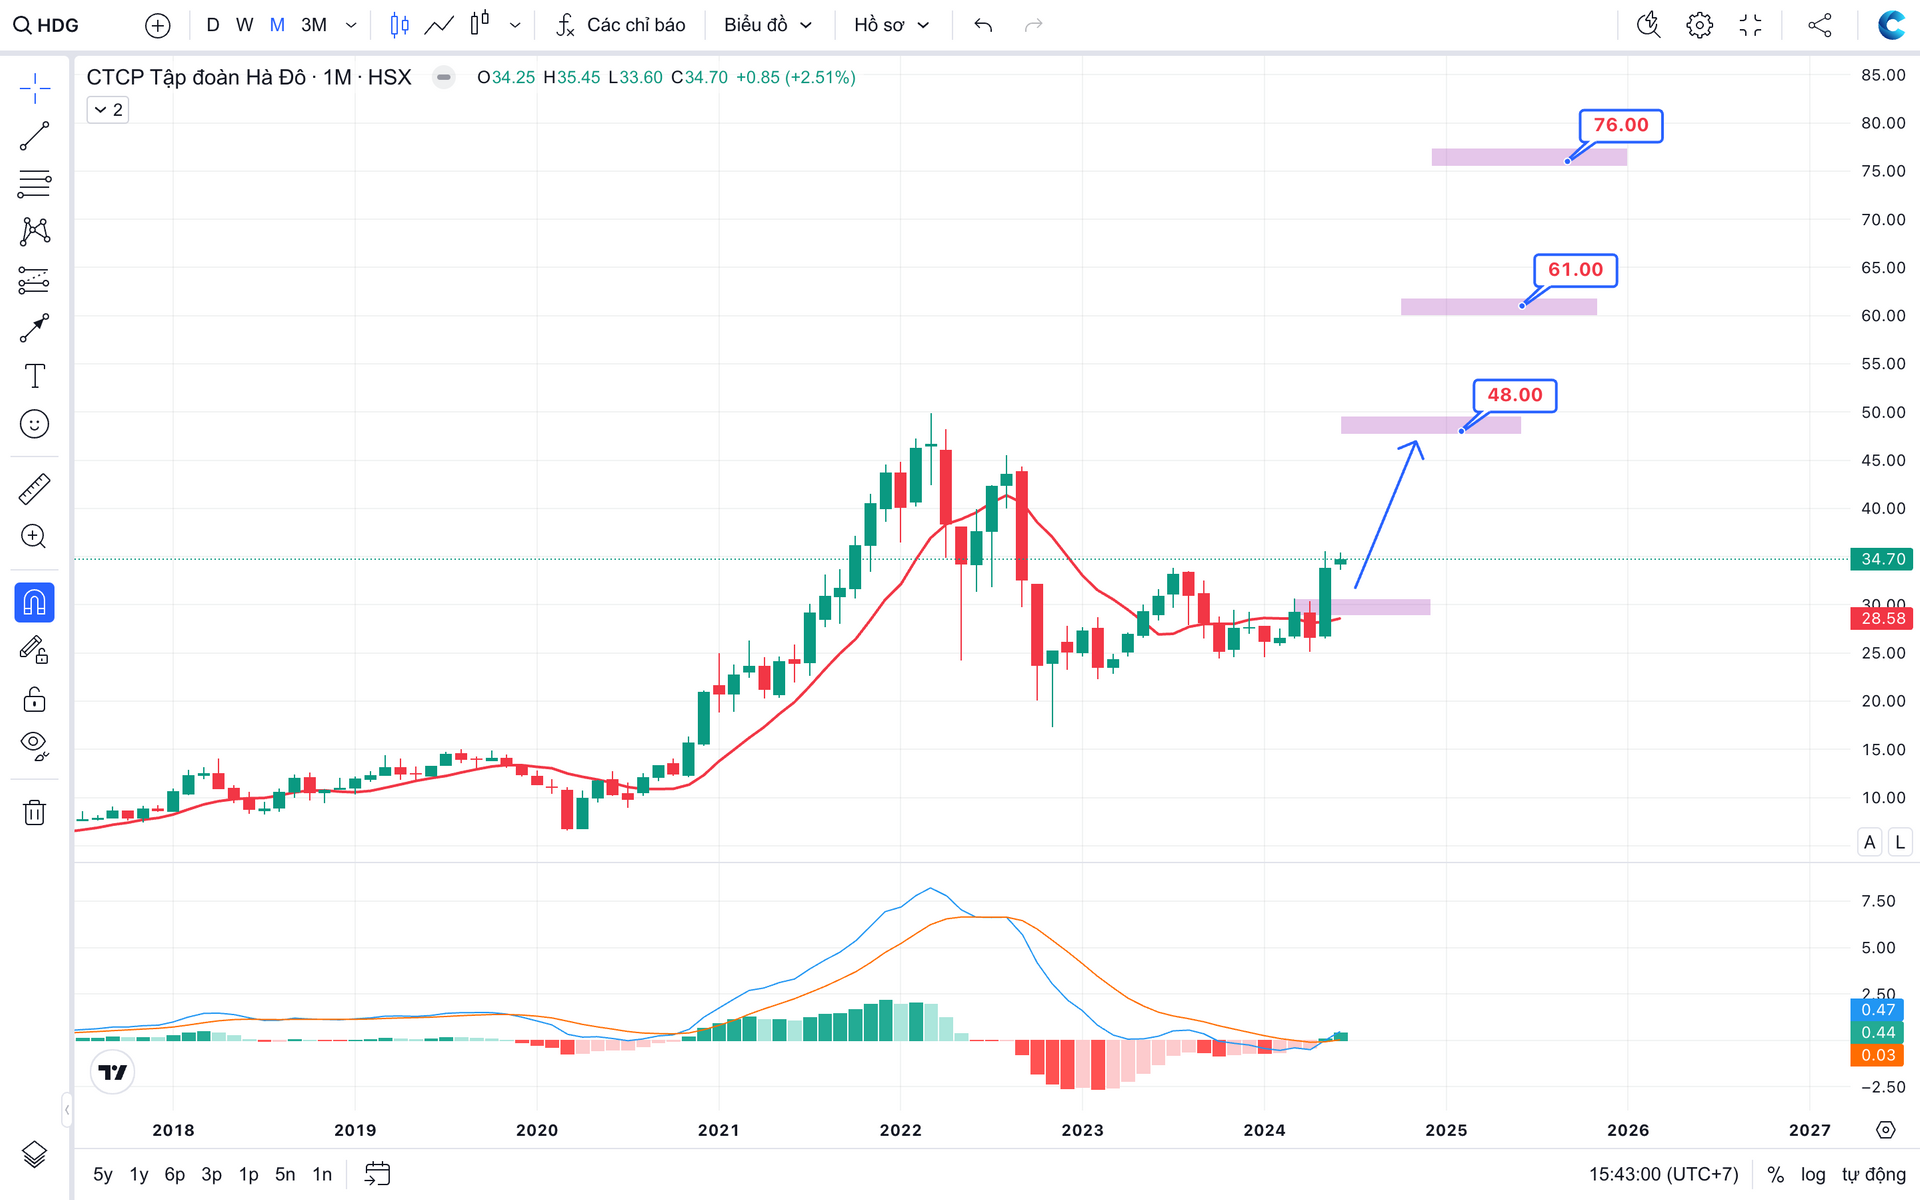The image size is (1920, 1200).
Task: Toggle hide all drawings eye icon
Action: tap(35, 746)
